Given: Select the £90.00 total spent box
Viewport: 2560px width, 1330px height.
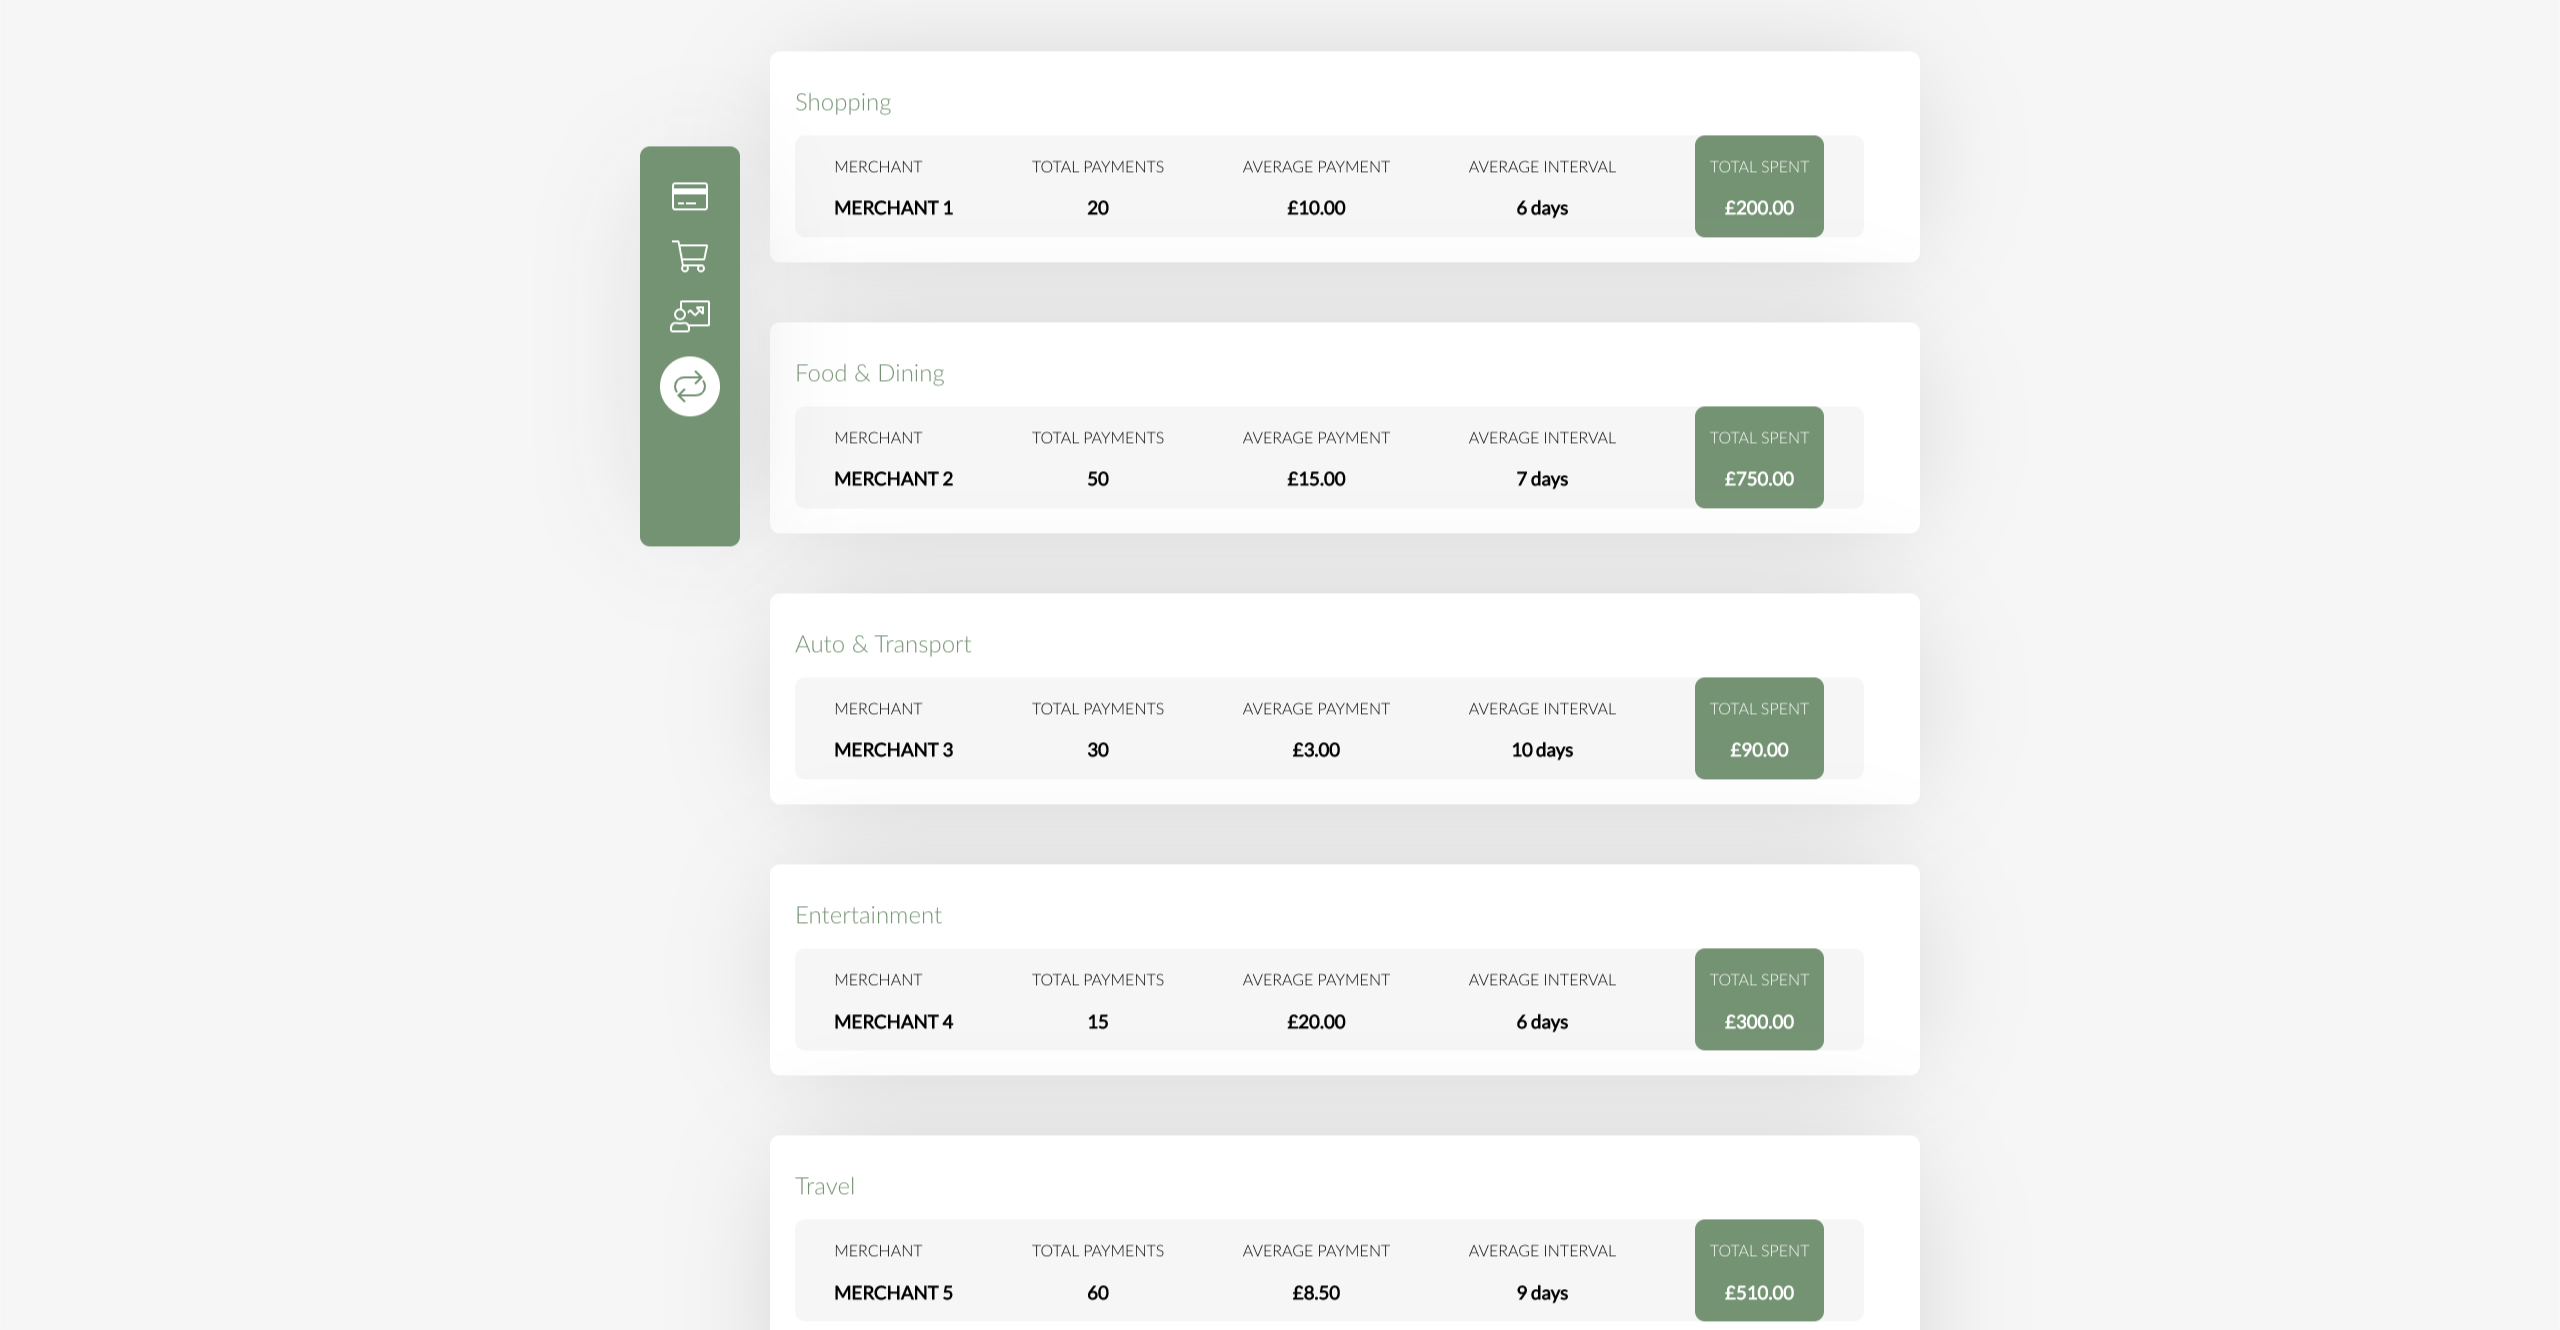Looking at the screenshot, I should coord(1758,729).
